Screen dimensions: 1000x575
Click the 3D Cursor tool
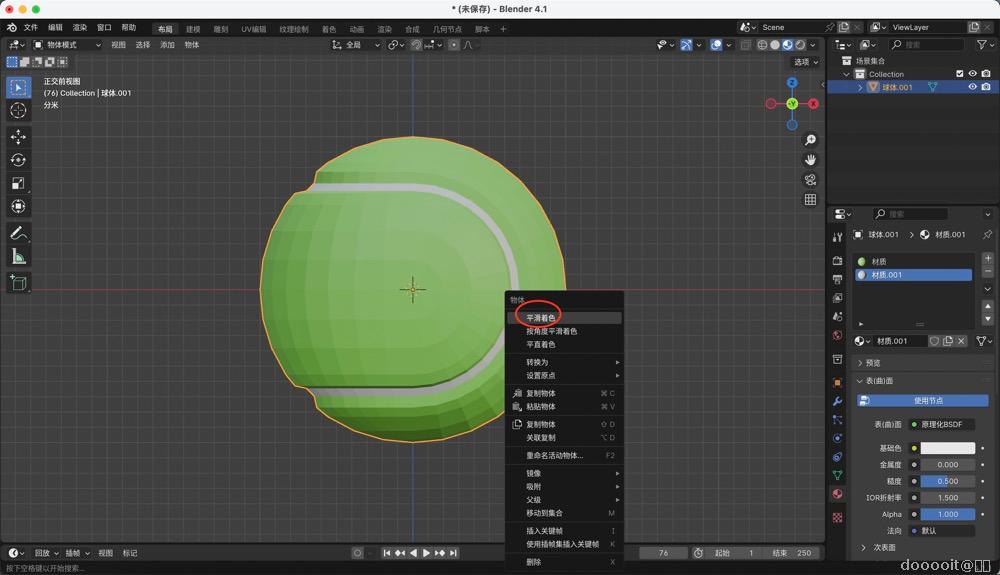click(18, 110)
